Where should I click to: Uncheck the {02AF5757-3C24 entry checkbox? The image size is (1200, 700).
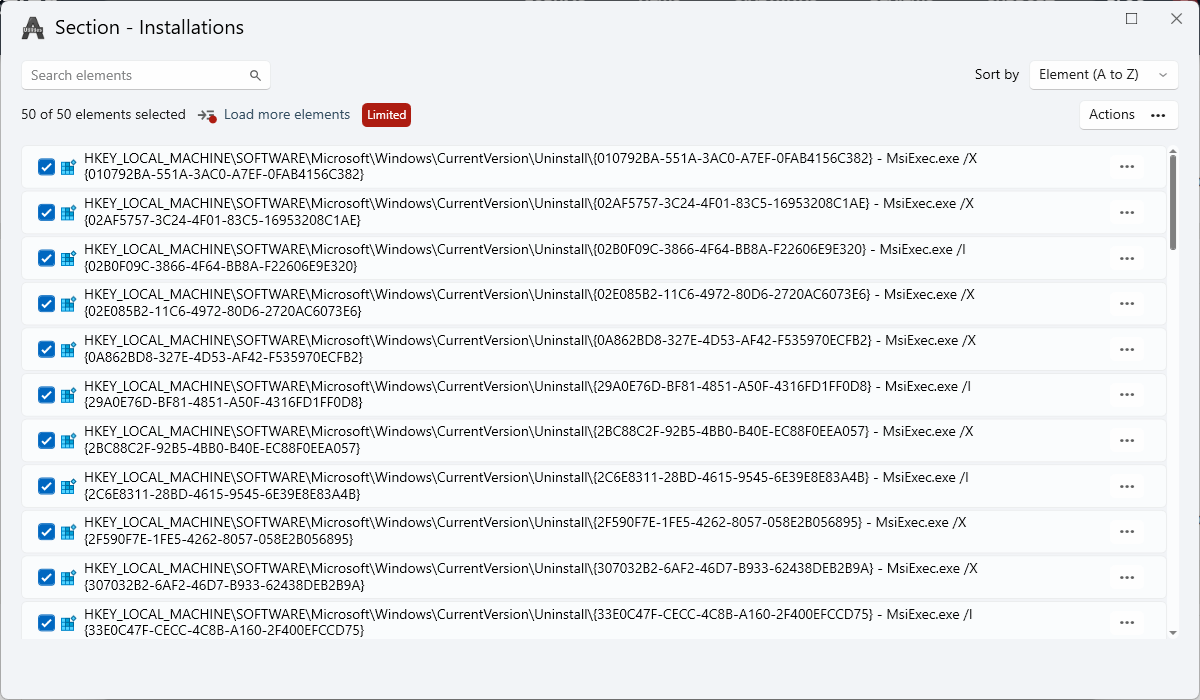(46, 213)
